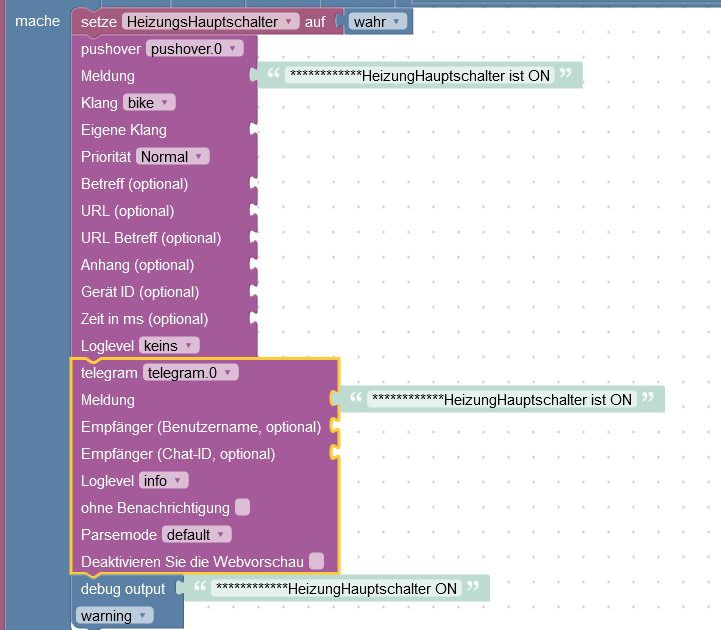Click the auf label in setze block
The height and width of the screenshot is (630, 721).
click(x=315, y=22)
